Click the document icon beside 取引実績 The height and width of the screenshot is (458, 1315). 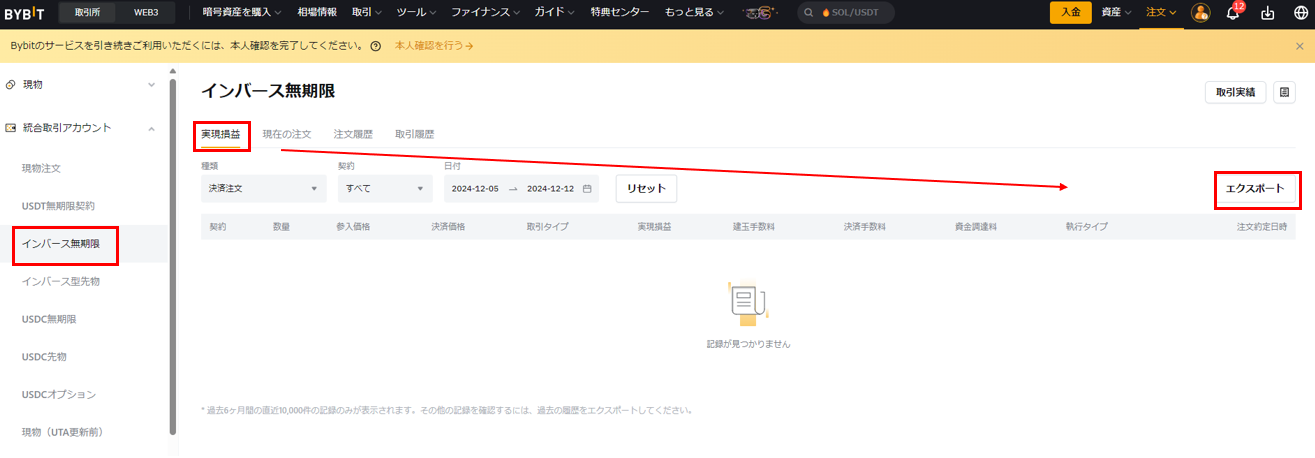(x=1284, y=92)
